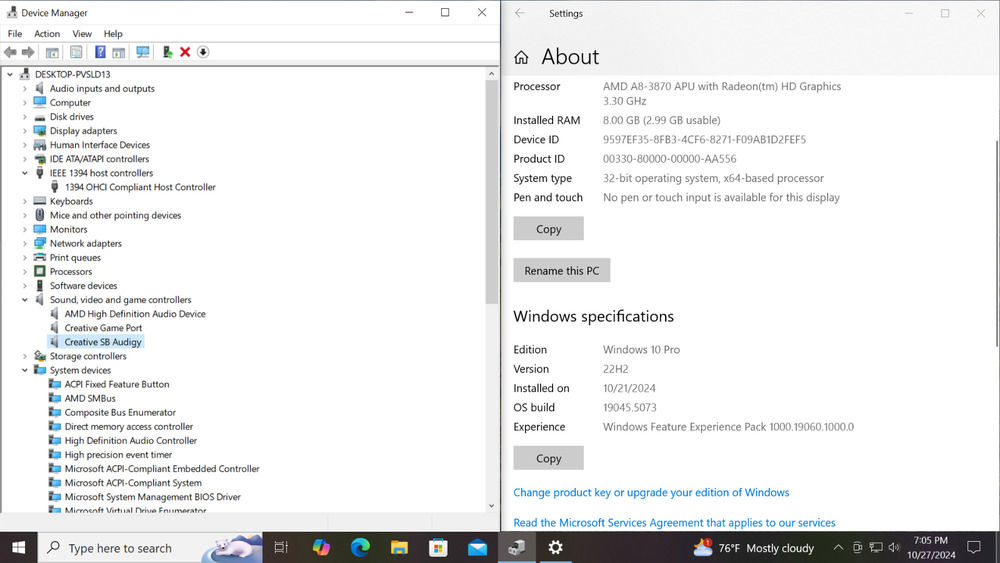Click the Disable device down-arrow icon

[203, 52]
